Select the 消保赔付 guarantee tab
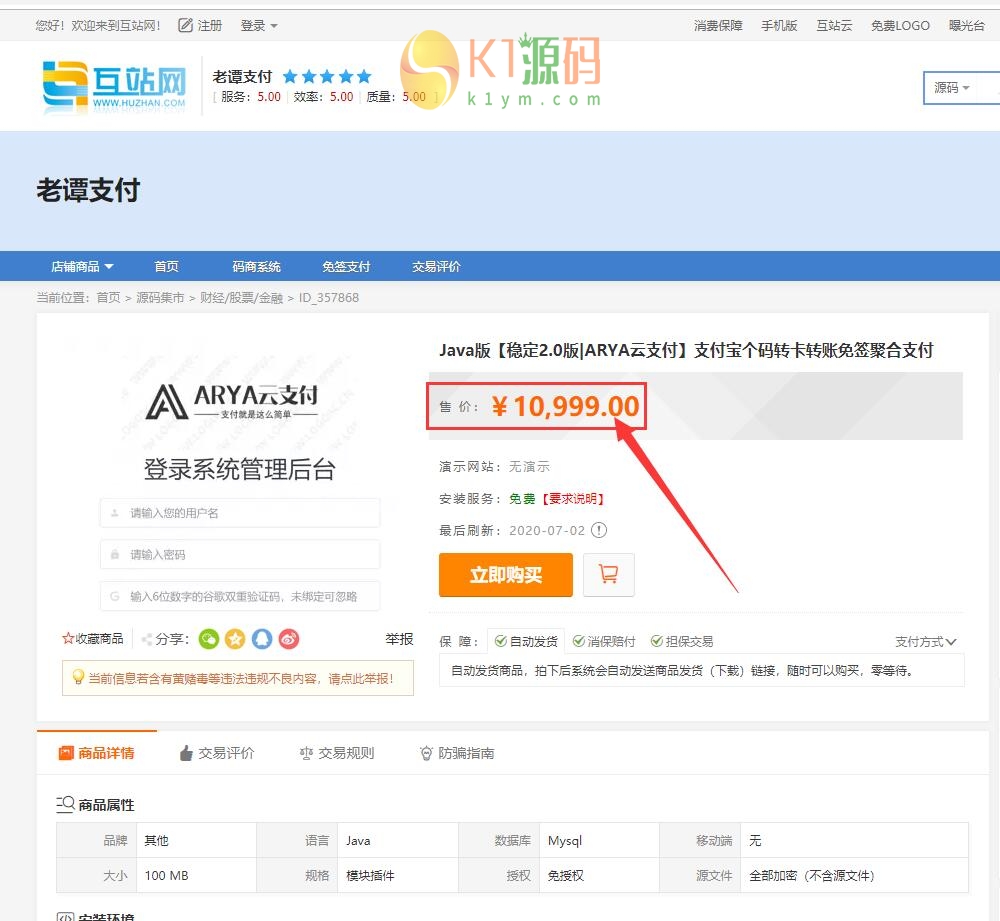 (x=604, y=642)
